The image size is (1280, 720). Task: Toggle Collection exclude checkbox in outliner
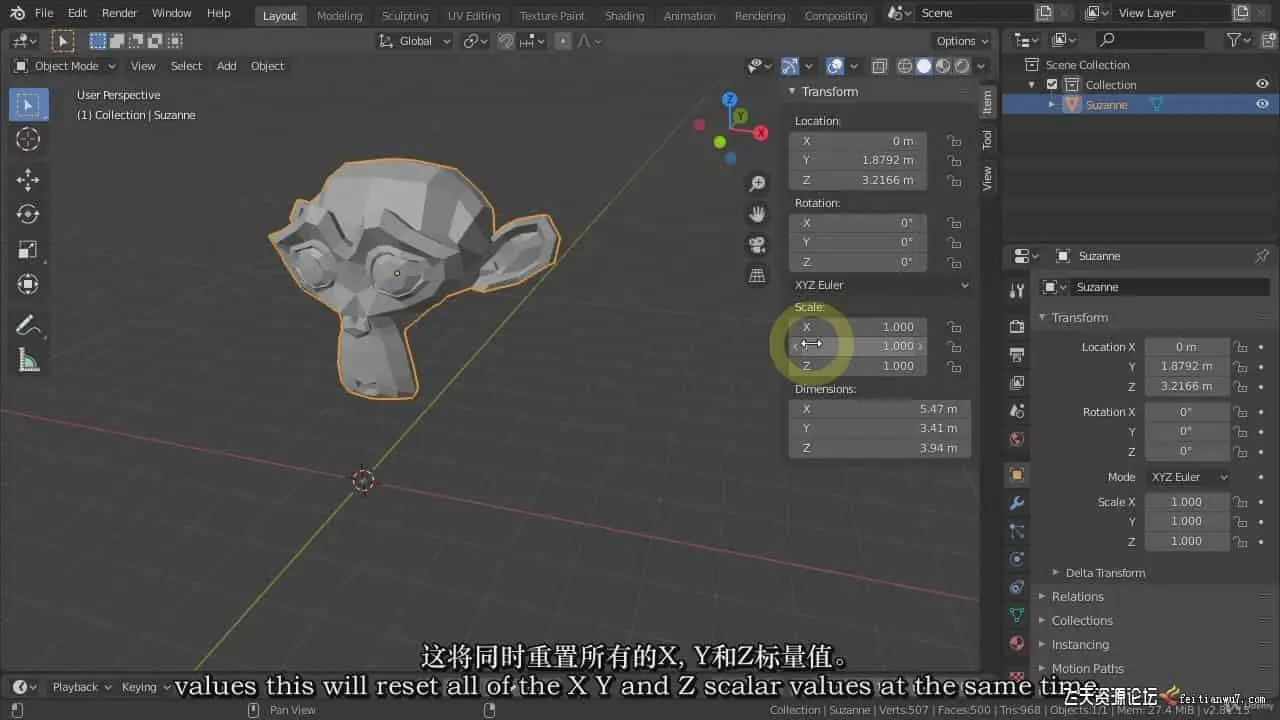point(1051,85)
